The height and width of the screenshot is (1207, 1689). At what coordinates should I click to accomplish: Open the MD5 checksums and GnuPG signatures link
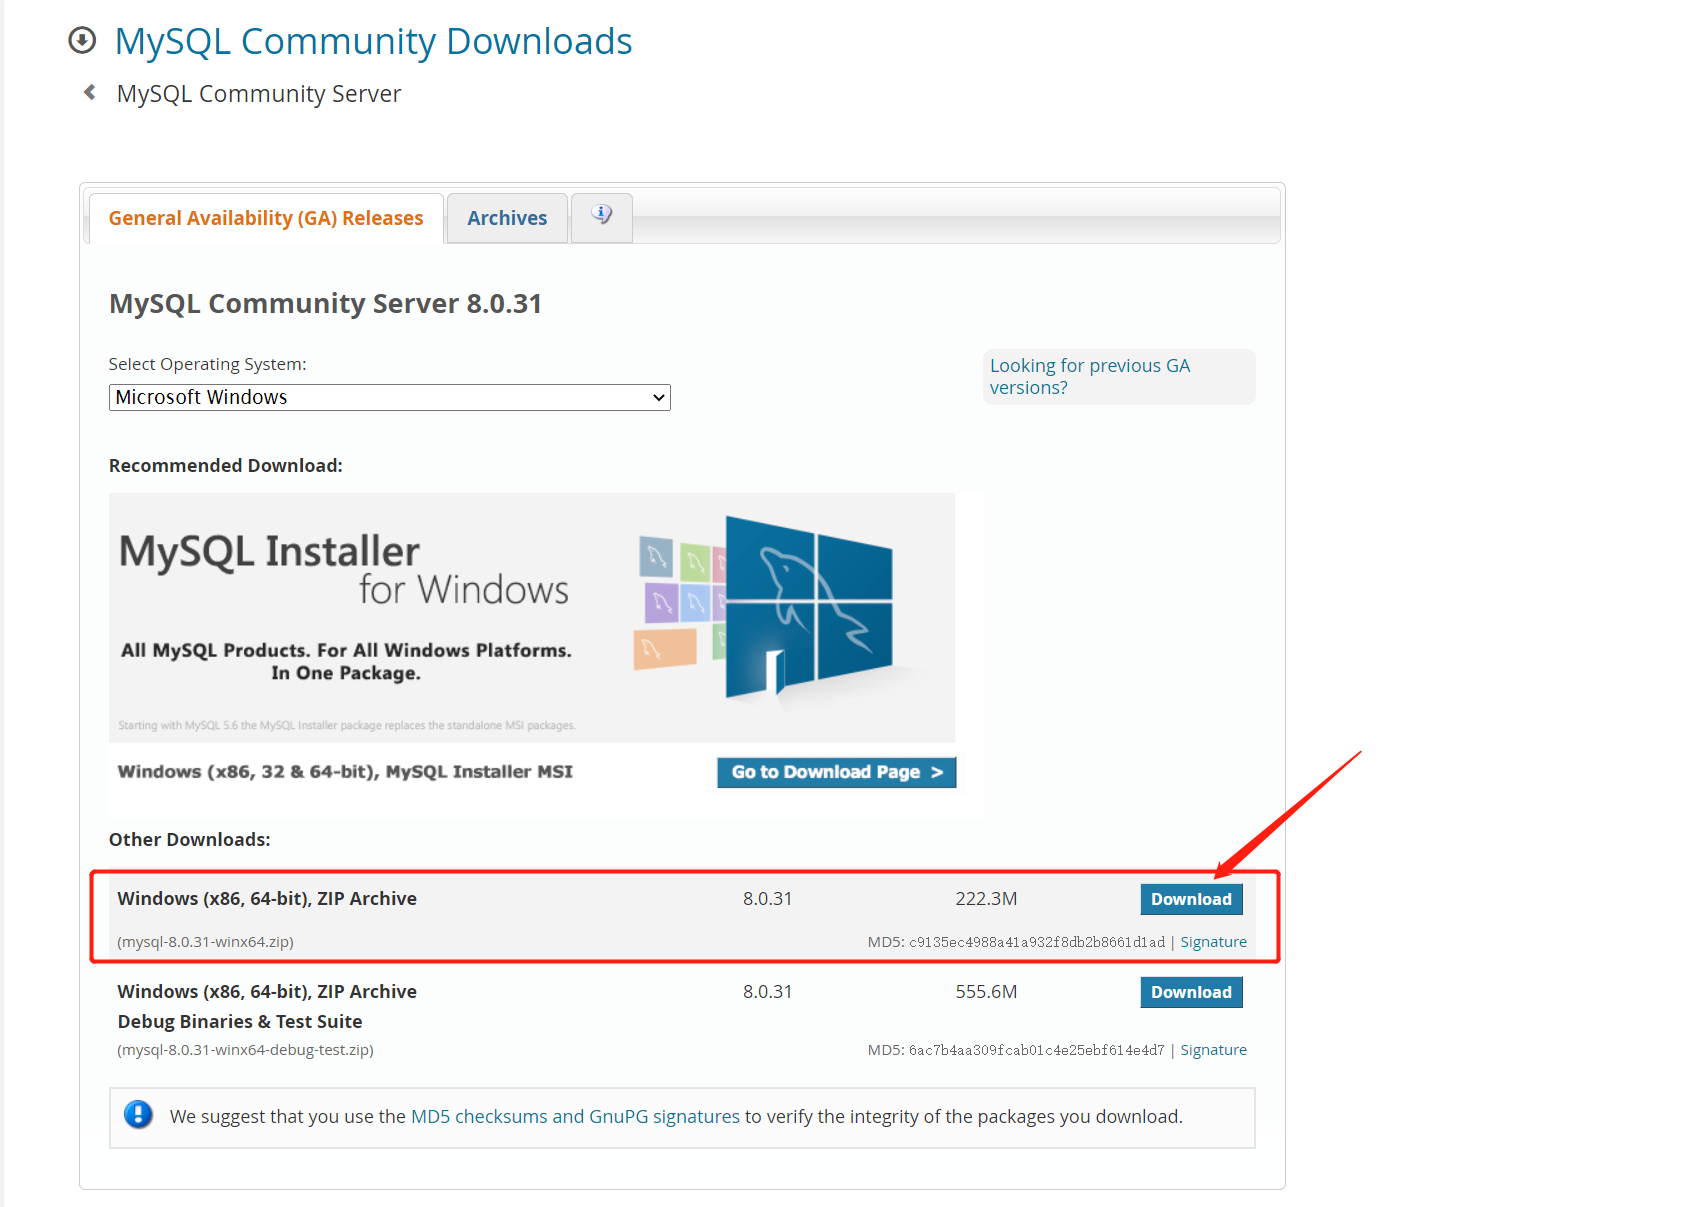[575, 1116]
